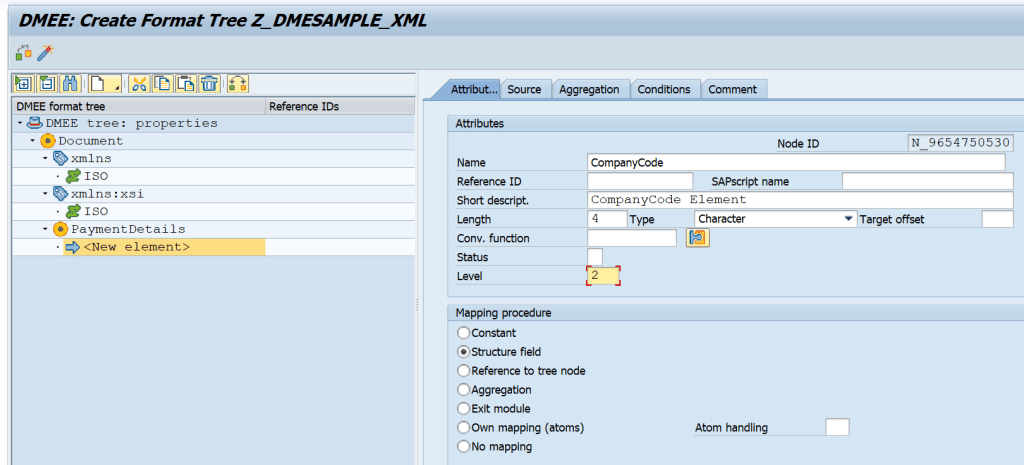The height and width of the screenshot is (465, 1024).
Task: Click the Reference IDs column header
Action: pos(340,106)
